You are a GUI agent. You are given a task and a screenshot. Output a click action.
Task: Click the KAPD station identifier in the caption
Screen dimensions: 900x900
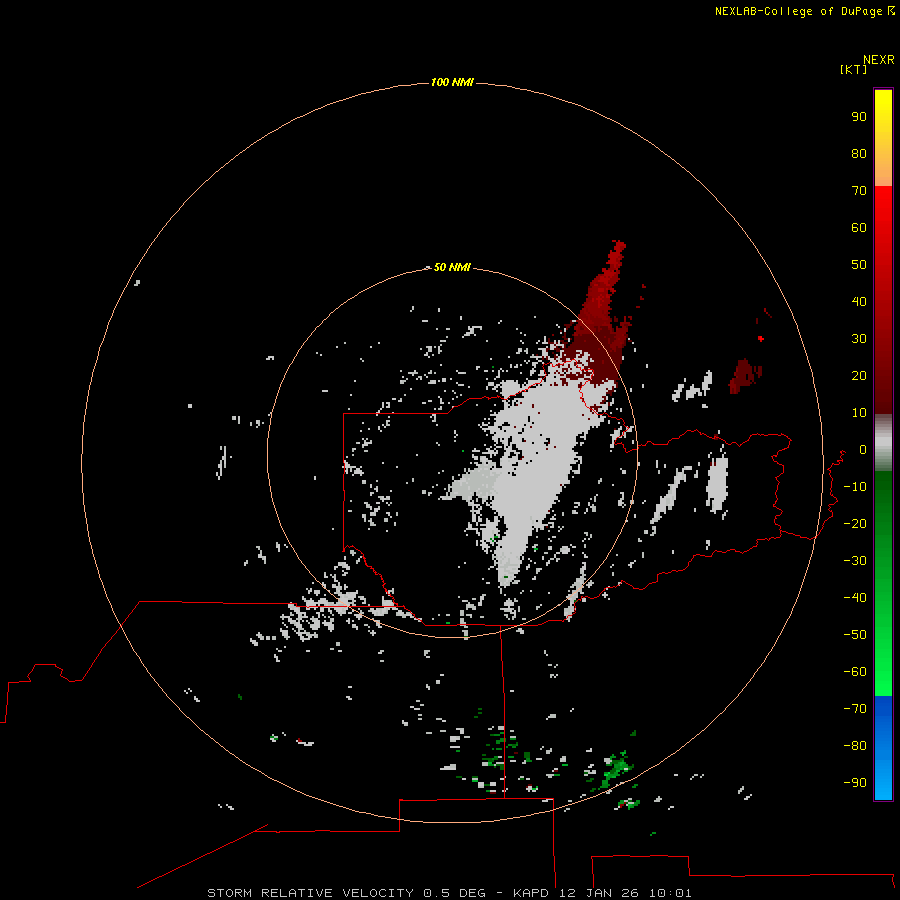[532, 893]
